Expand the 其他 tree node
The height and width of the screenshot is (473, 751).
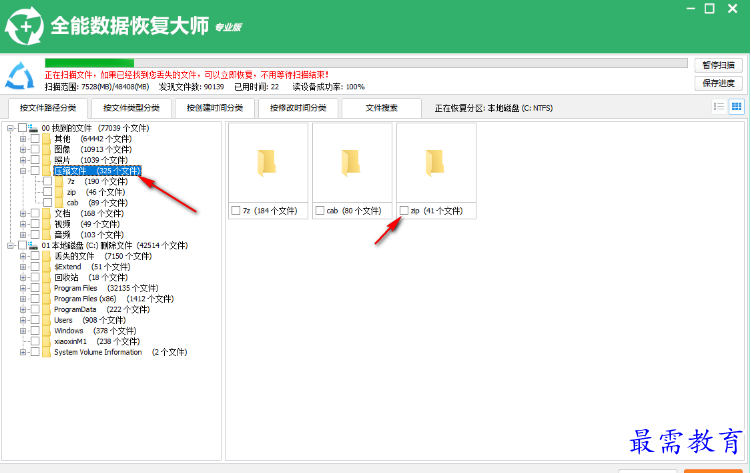[x=23, y=139]
